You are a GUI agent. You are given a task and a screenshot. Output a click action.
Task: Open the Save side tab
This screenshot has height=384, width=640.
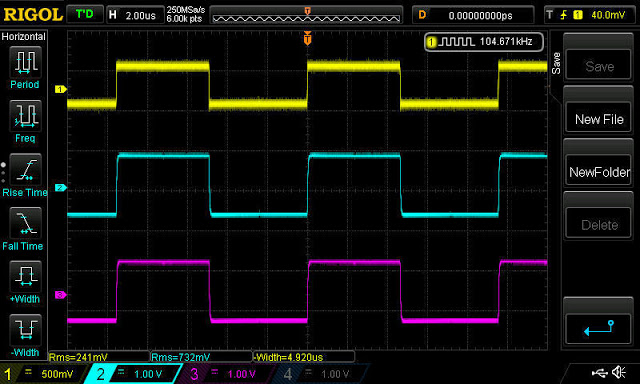(556, 63)
